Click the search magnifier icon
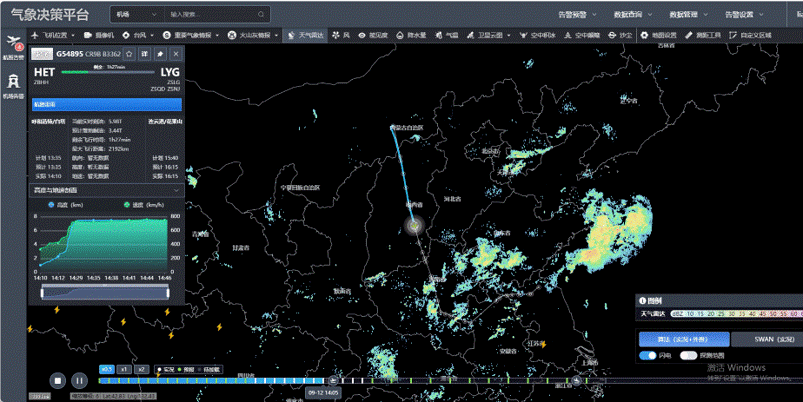803x402 pixels. (x=262, y=15)
